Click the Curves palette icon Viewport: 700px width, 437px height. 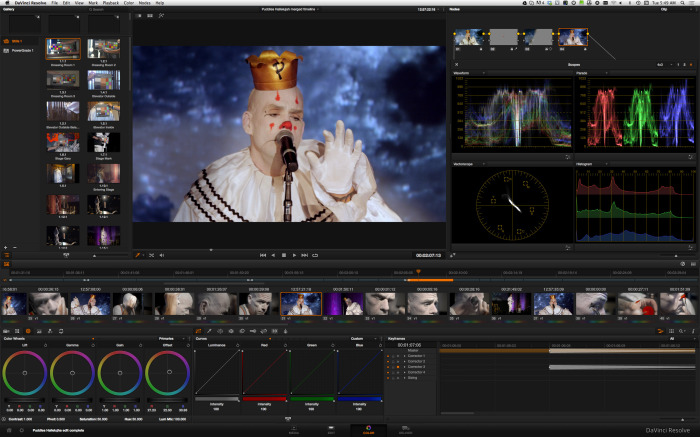199,330
